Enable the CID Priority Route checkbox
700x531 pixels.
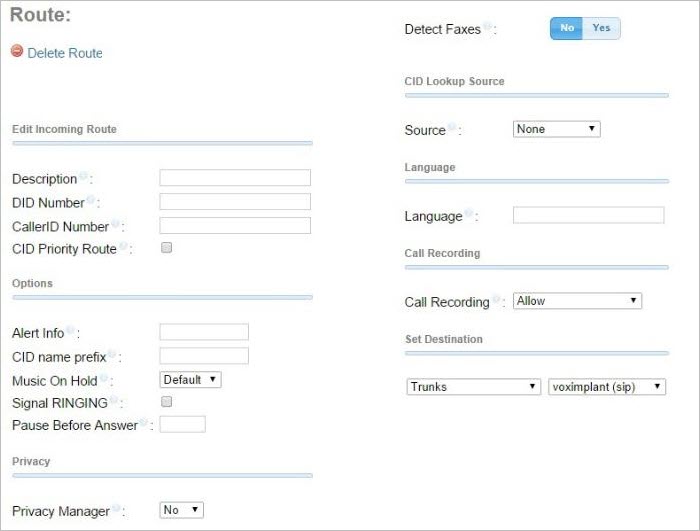(x=167, y=248)
